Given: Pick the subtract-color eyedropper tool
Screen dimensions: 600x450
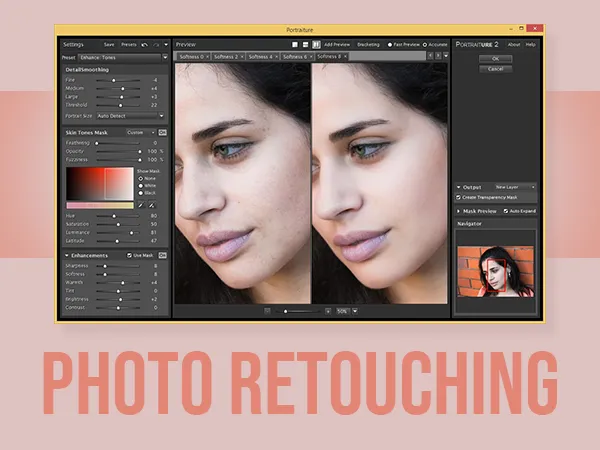Looking at the screenshot, I should coord(152,205).
